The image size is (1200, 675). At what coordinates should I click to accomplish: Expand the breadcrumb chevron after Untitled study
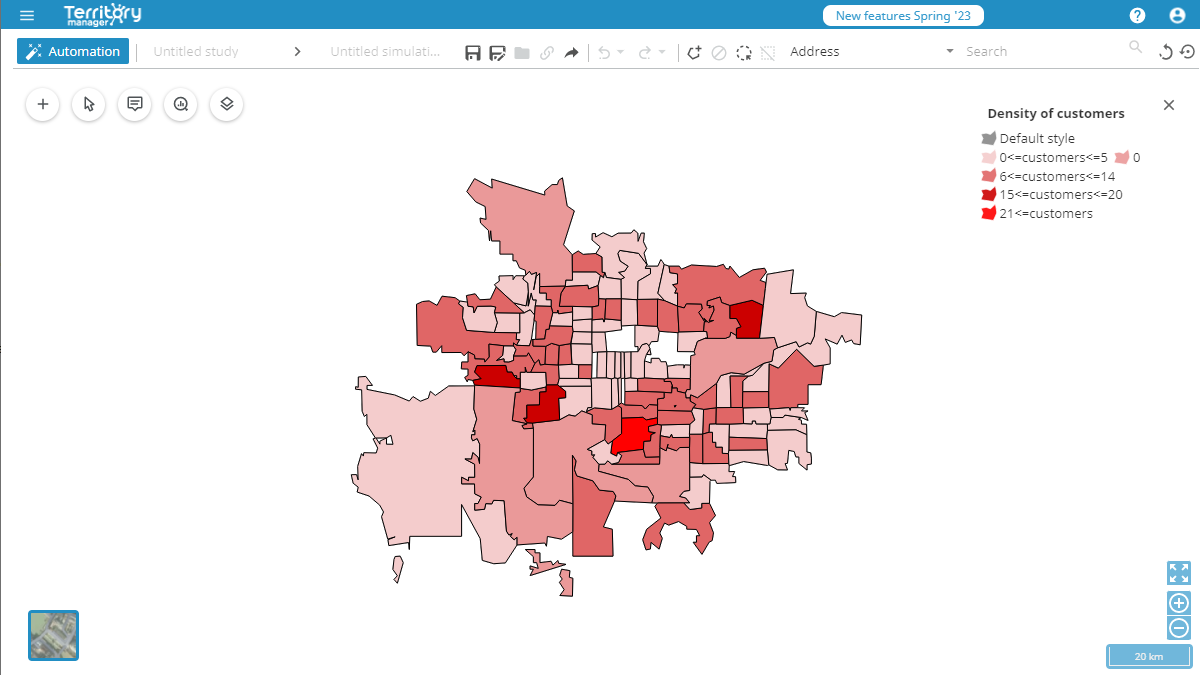(297, 52)
